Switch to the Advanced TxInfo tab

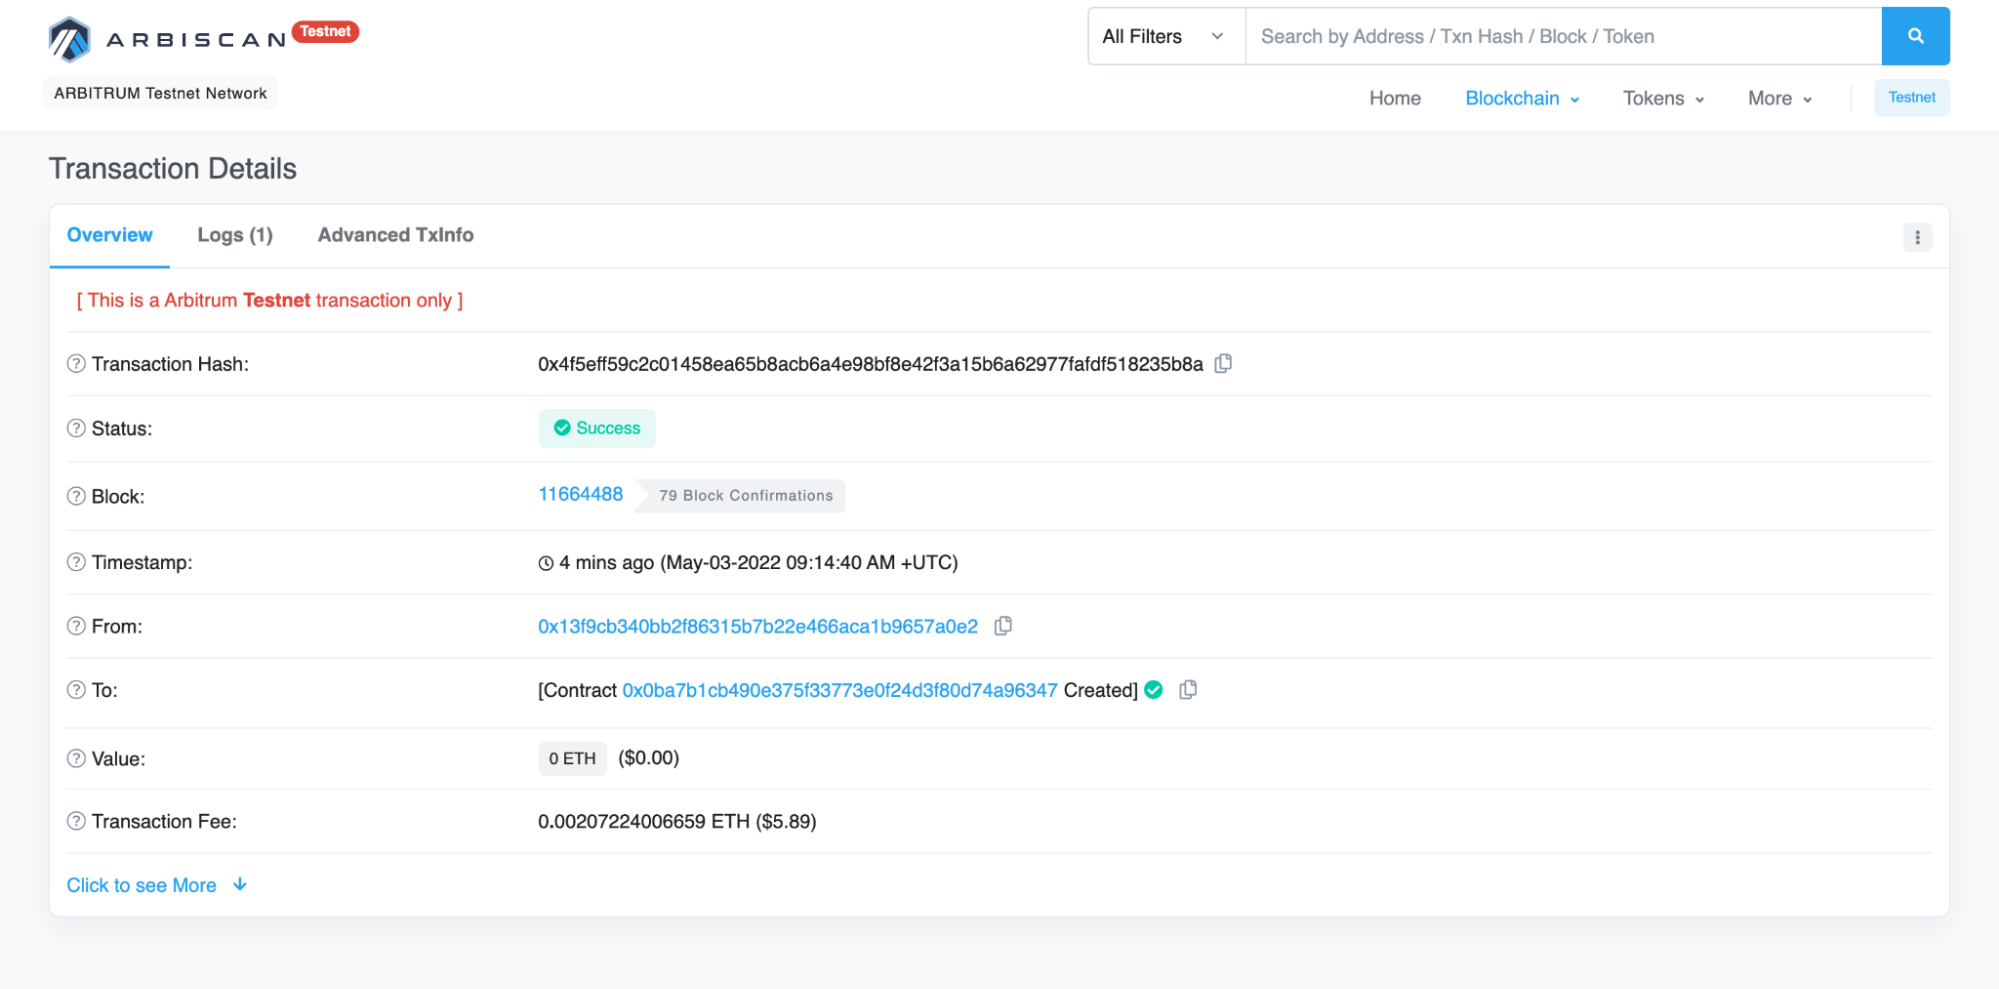point(395,235)
